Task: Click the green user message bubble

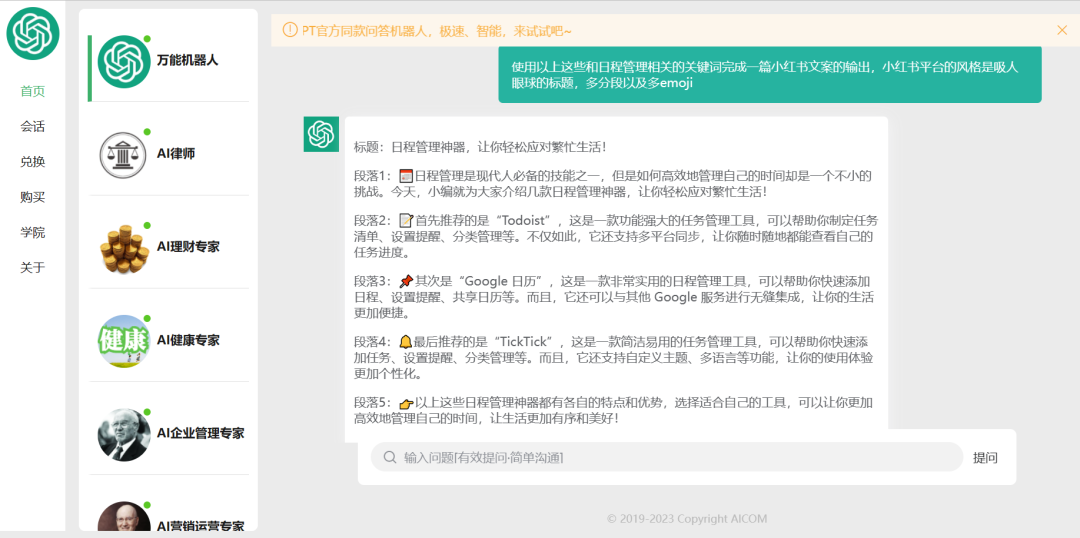Action: coord(769,75)
